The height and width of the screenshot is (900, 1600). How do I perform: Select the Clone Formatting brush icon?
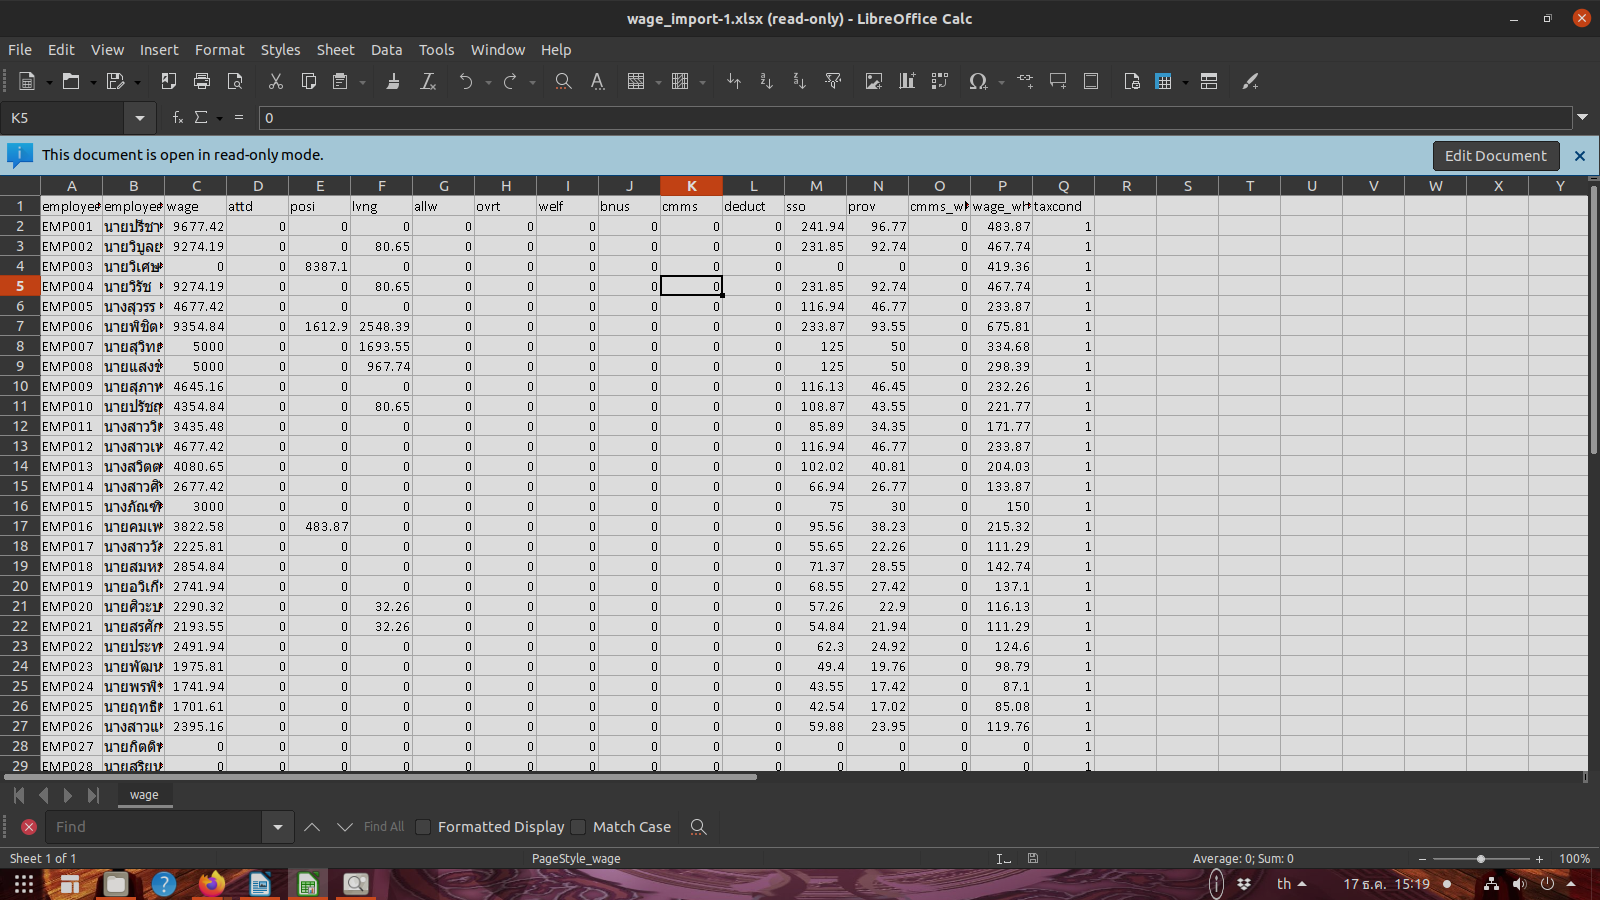[393, 82]
